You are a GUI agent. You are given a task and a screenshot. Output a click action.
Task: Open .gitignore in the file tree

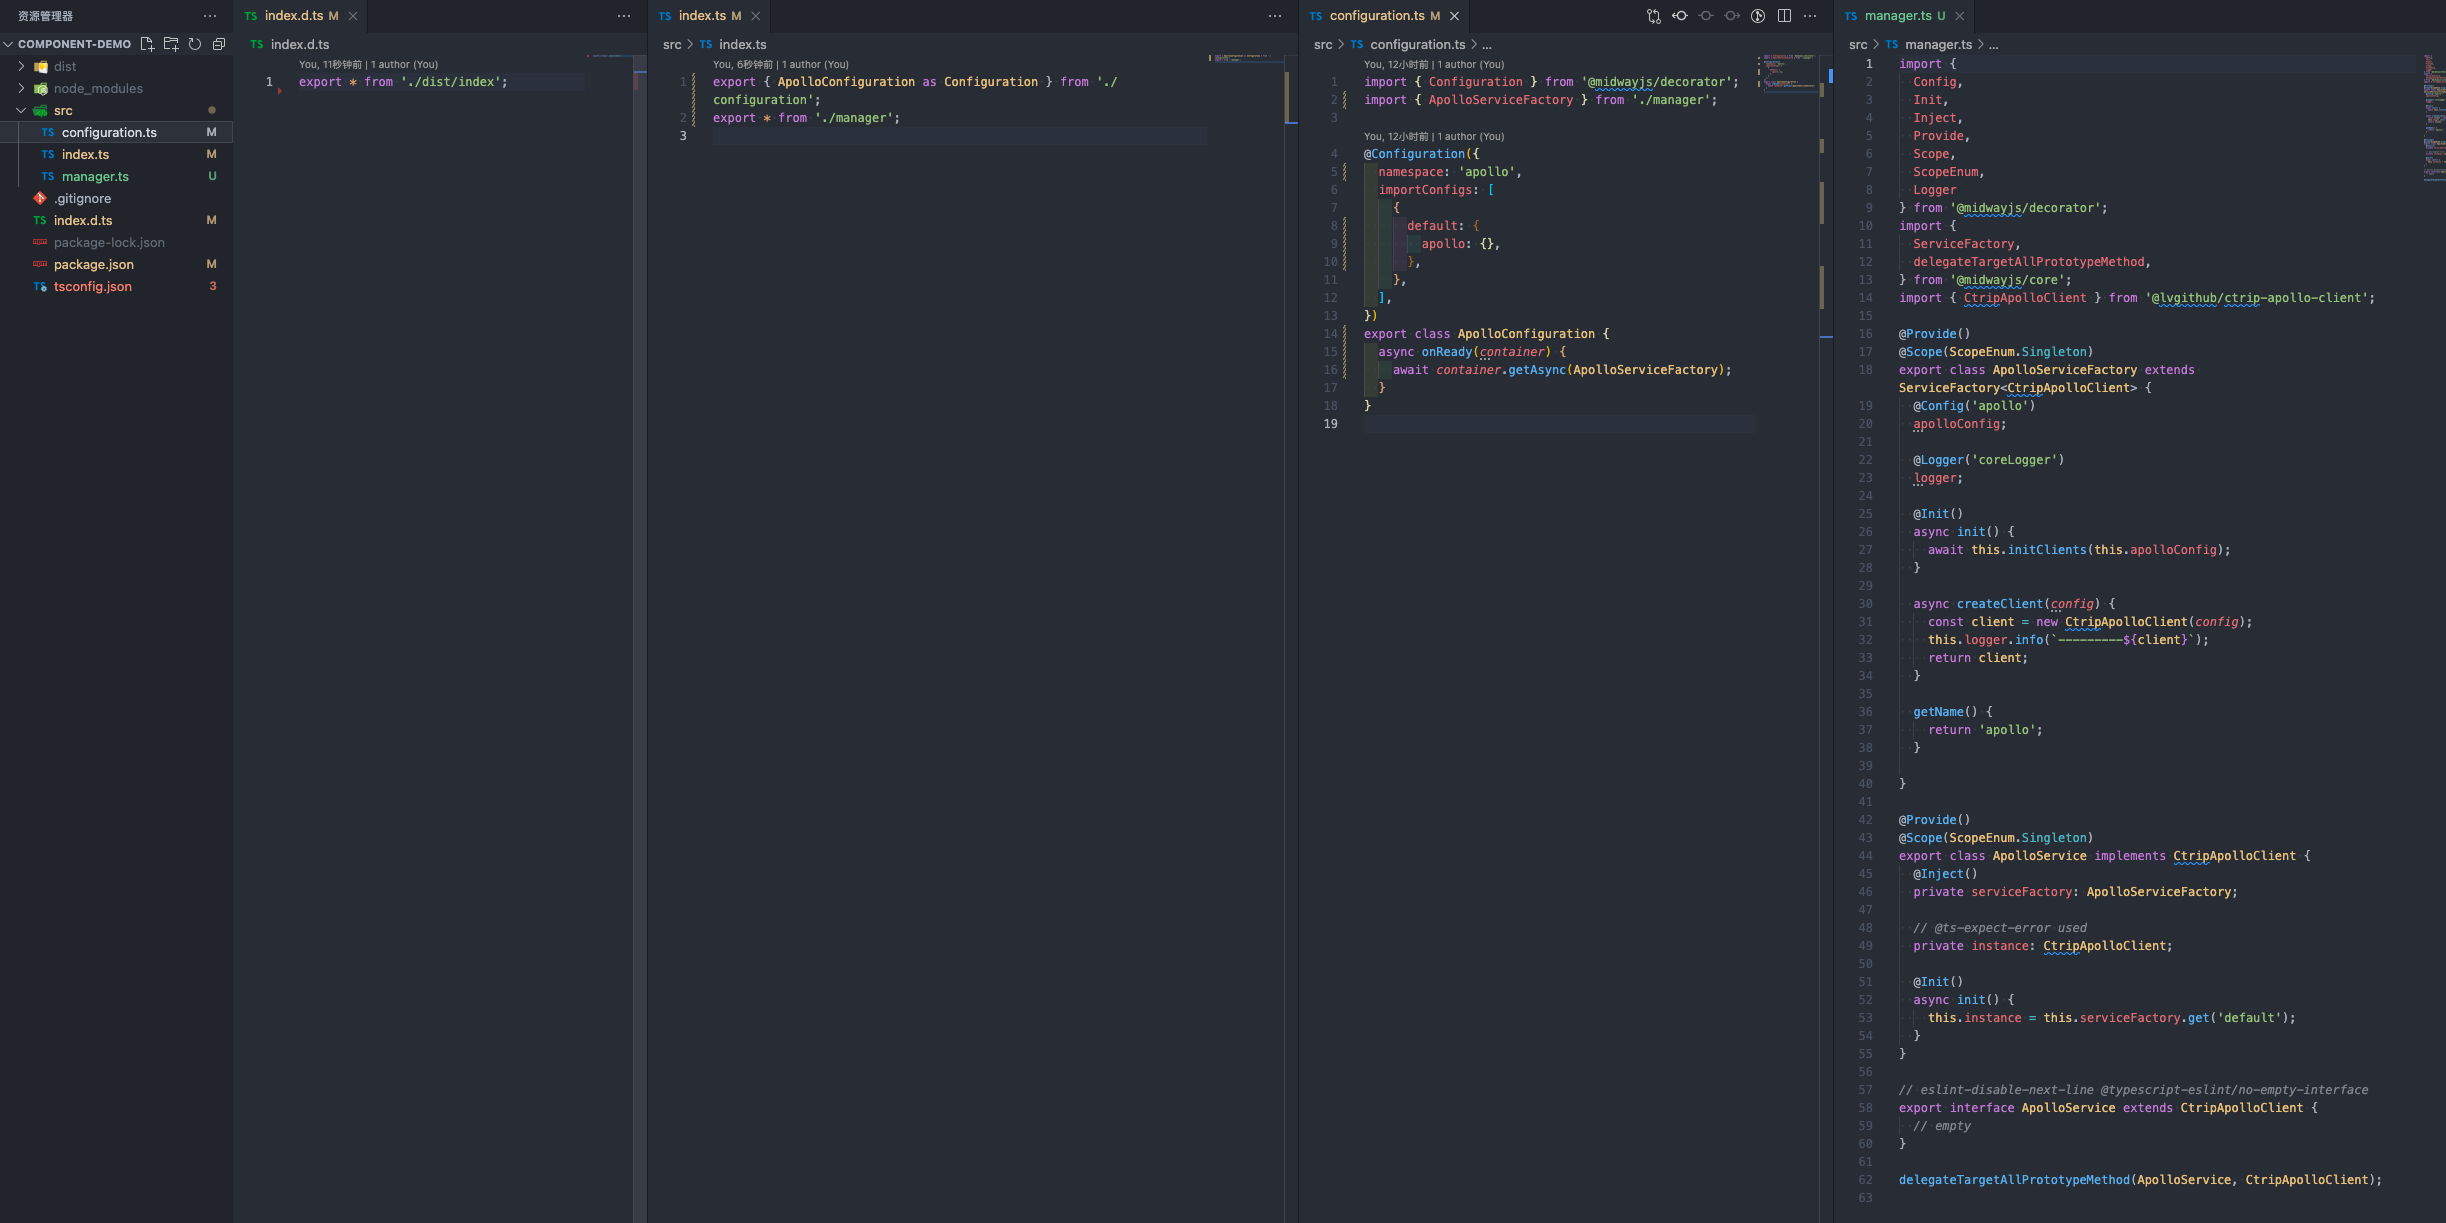[x=116, y=198]
